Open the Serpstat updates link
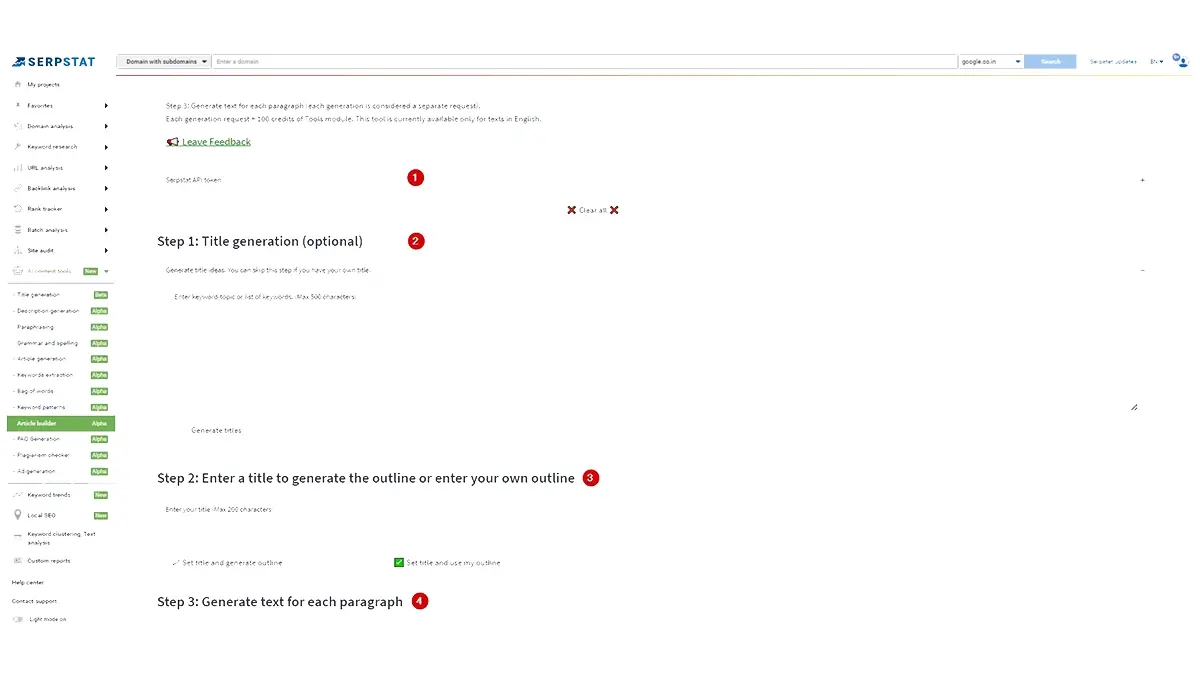This screenshot has width=1200, height=675. (1113, 62)
